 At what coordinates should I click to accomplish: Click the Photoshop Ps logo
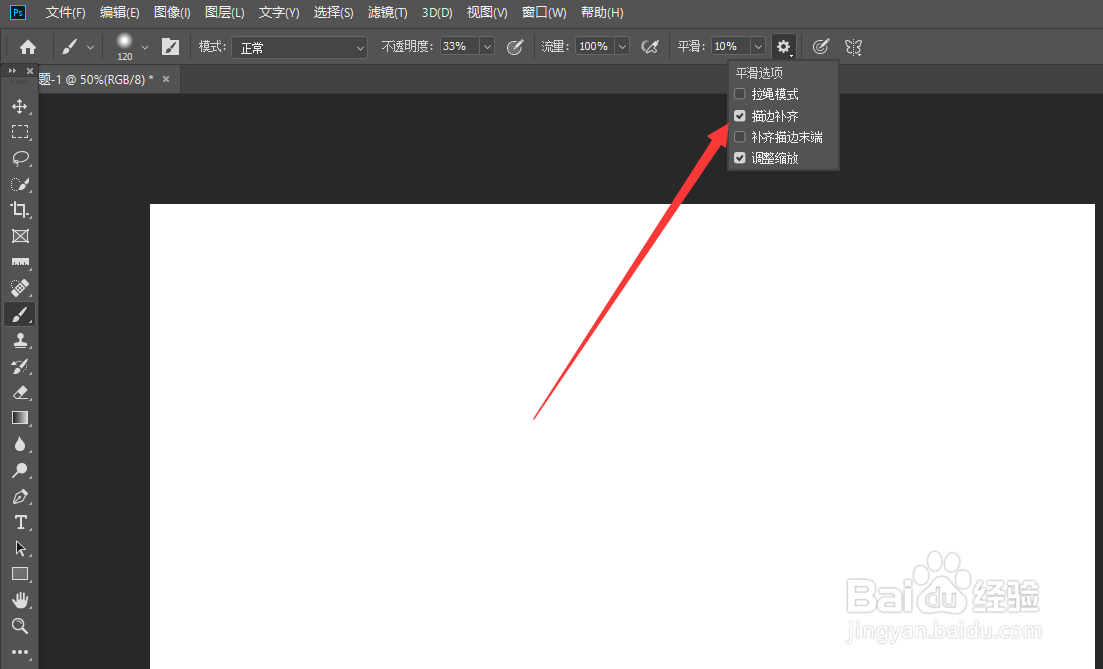point(18,13)
